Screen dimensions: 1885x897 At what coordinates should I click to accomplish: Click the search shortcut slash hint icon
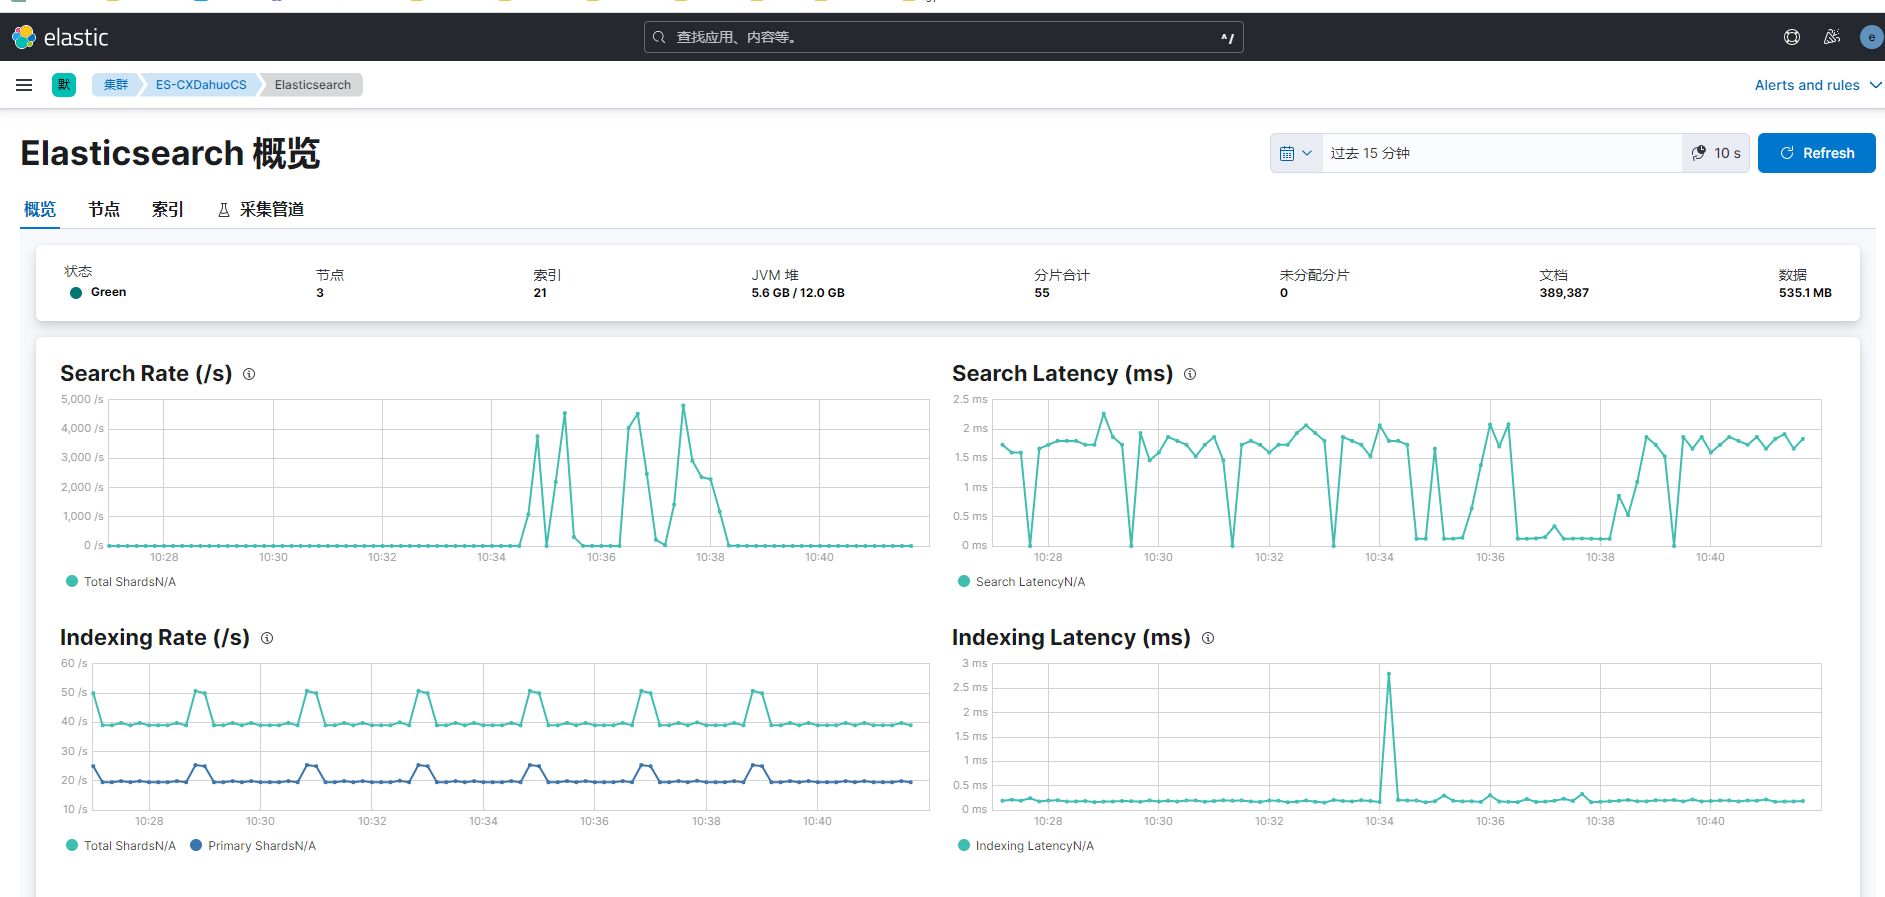click(x=1227, y=38)
